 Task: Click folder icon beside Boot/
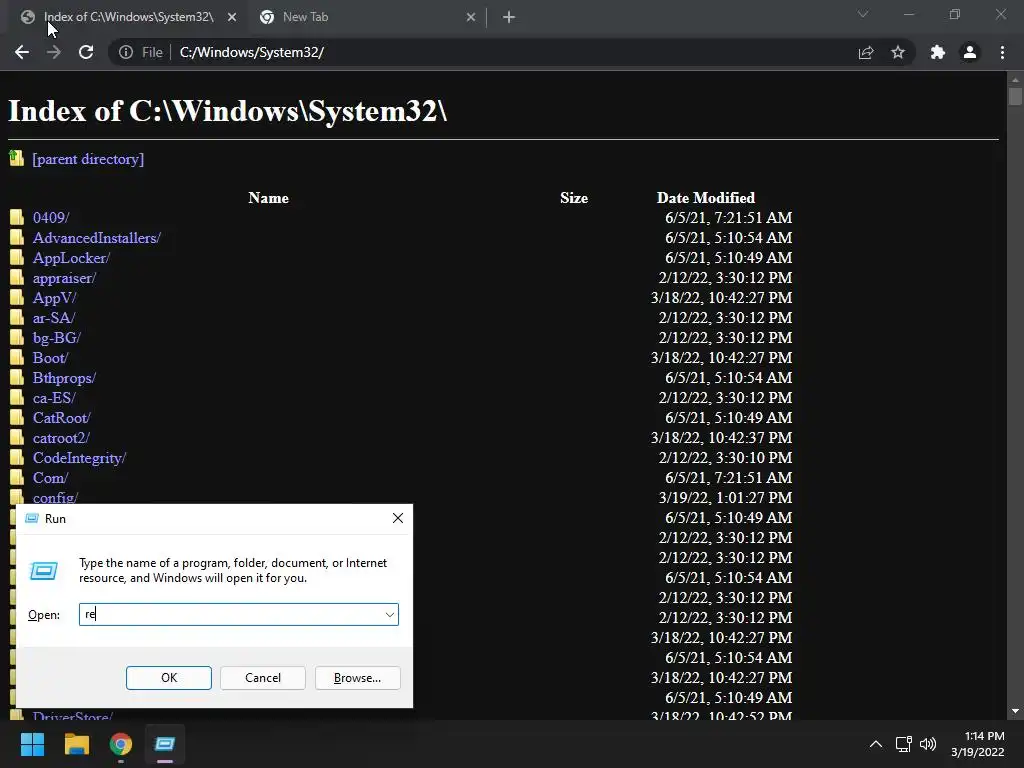click(17, 357)
